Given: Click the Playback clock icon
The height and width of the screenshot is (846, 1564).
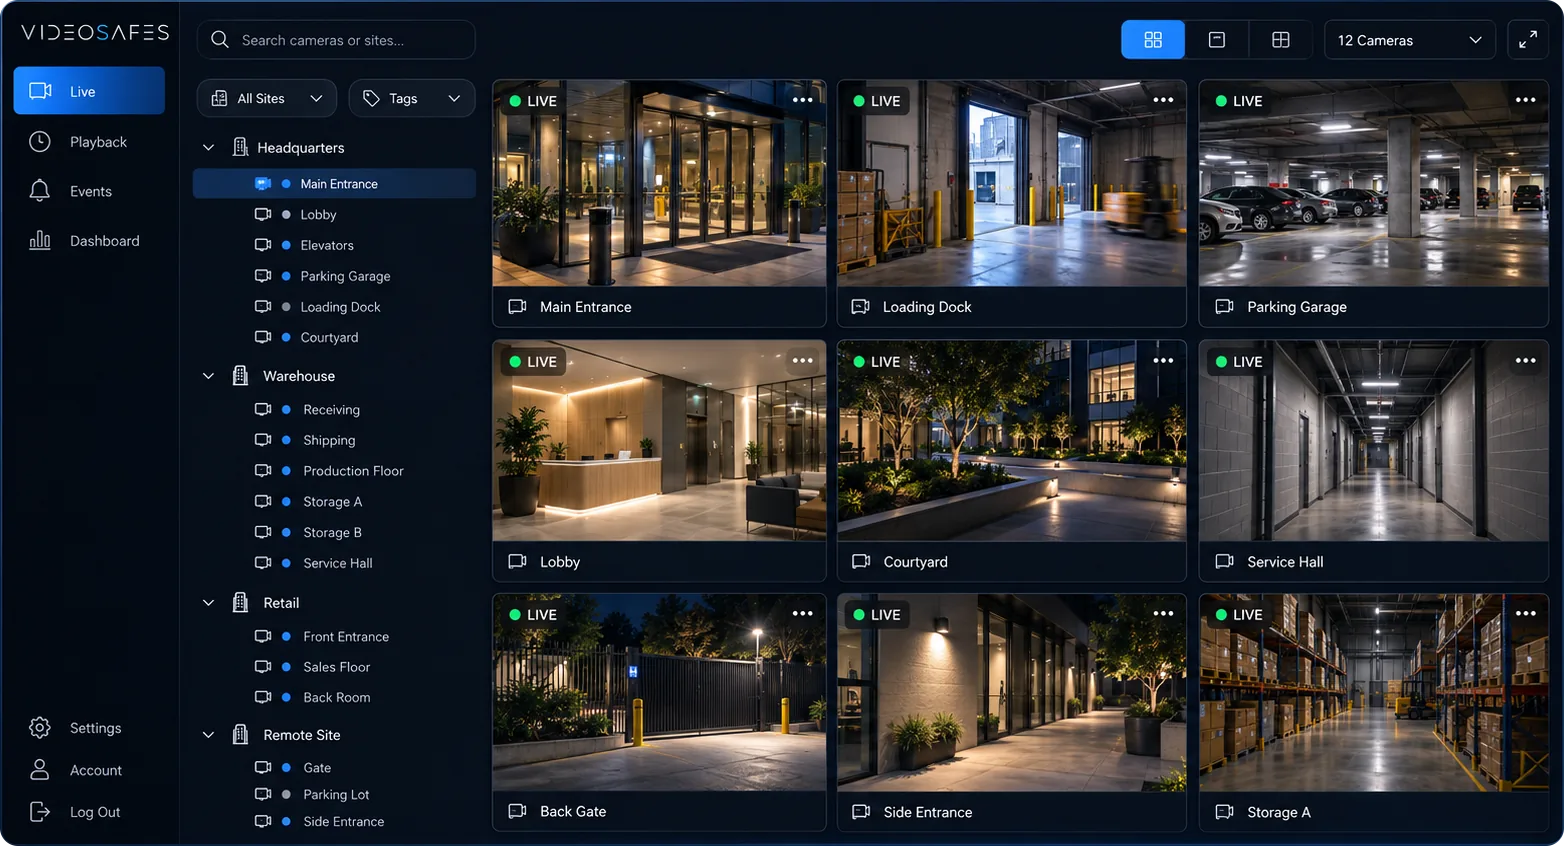Looking at the screenshot, I should (x=40, y=142).
